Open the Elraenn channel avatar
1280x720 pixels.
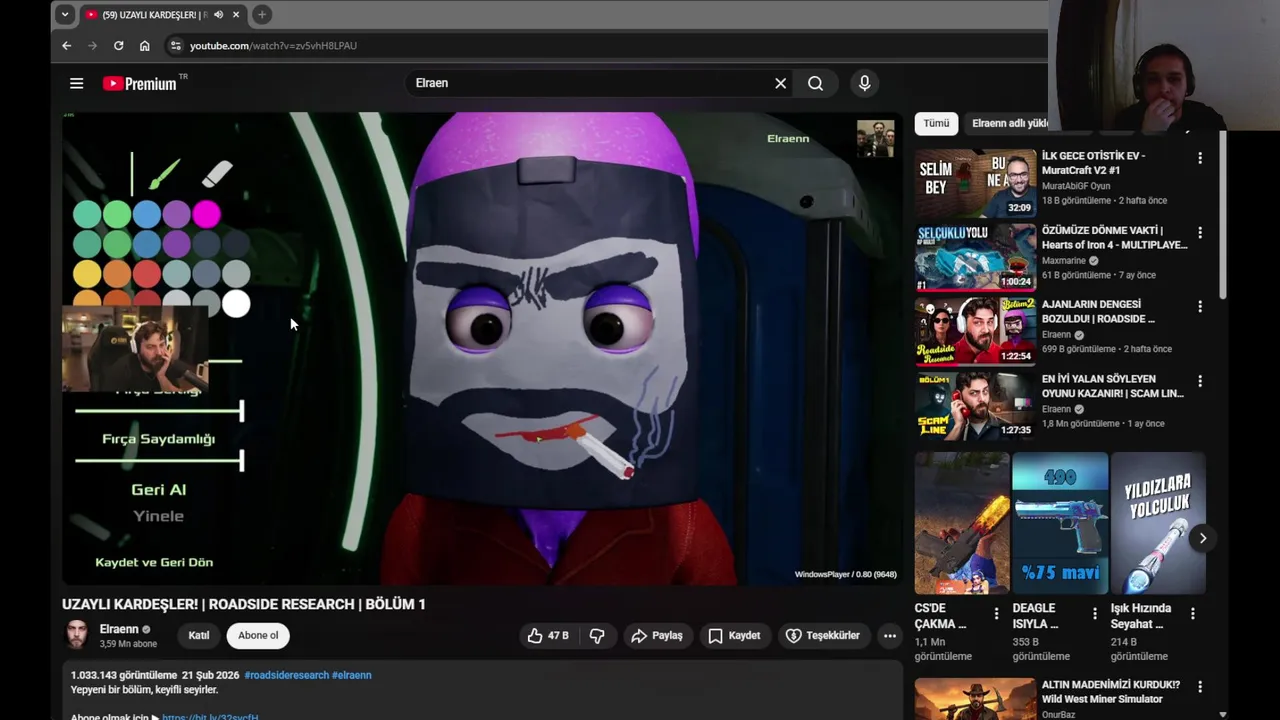click(77, 635)
